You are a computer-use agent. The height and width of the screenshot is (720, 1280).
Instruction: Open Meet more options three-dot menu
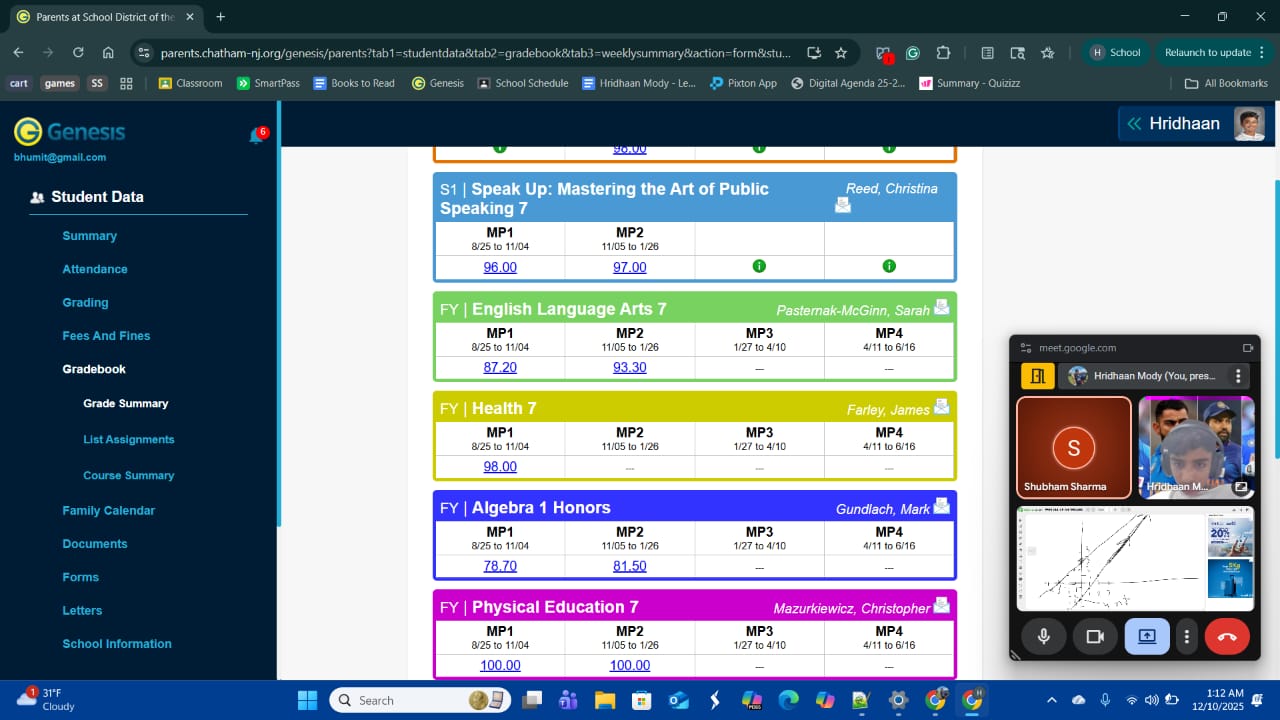pos(1187,636)
